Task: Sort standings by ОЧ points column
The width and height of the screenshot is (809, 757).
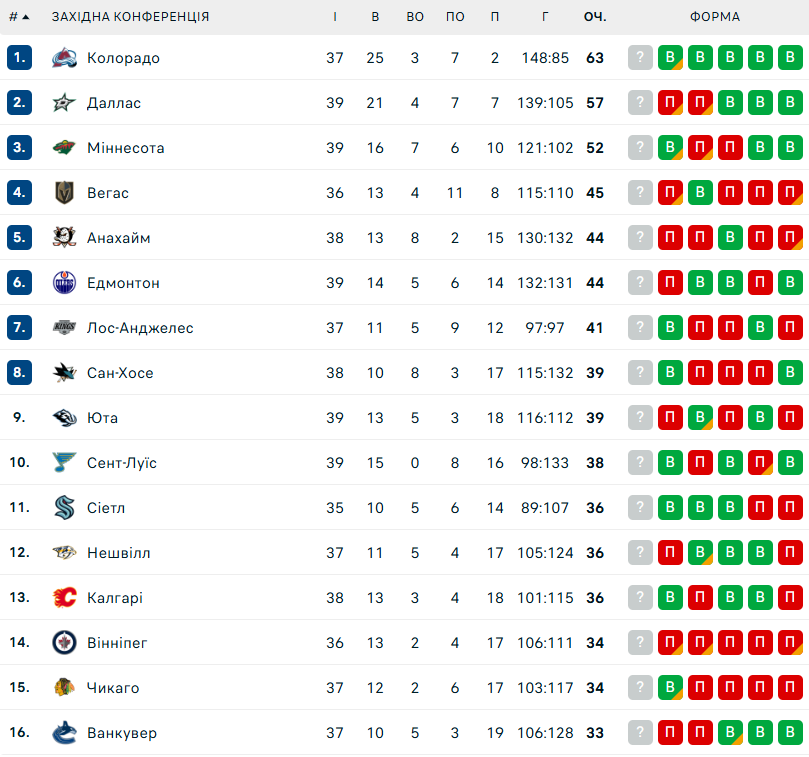Action: 595,17
